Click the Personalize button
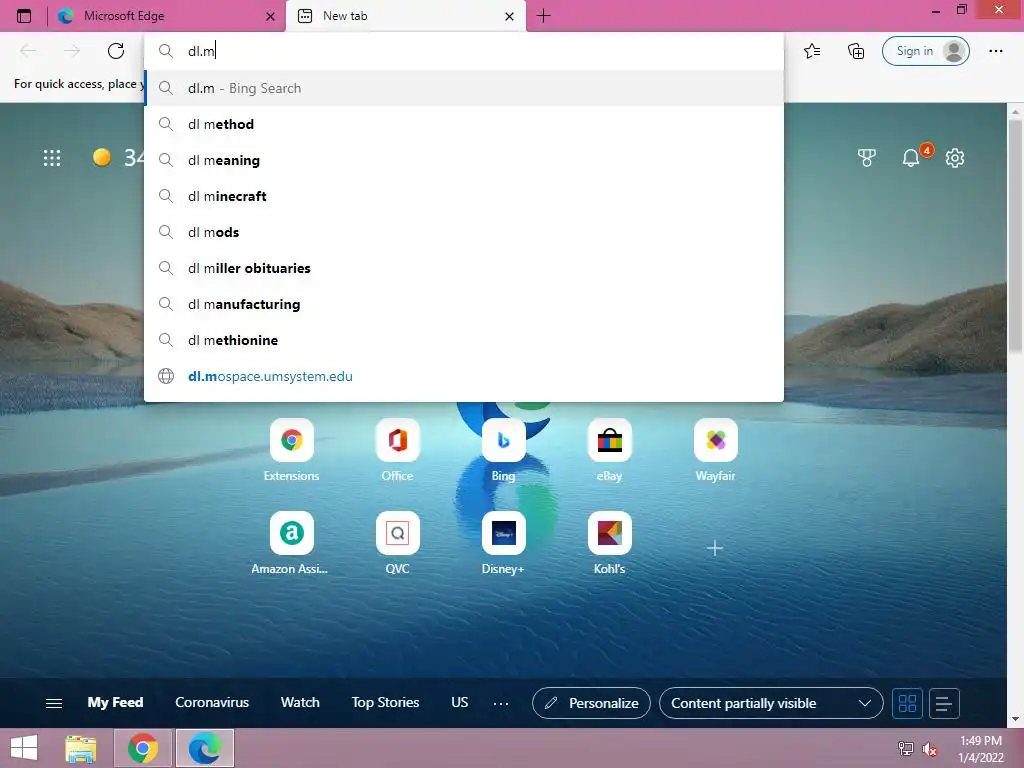Screen dimensions: 1024x768 [592, 703]
